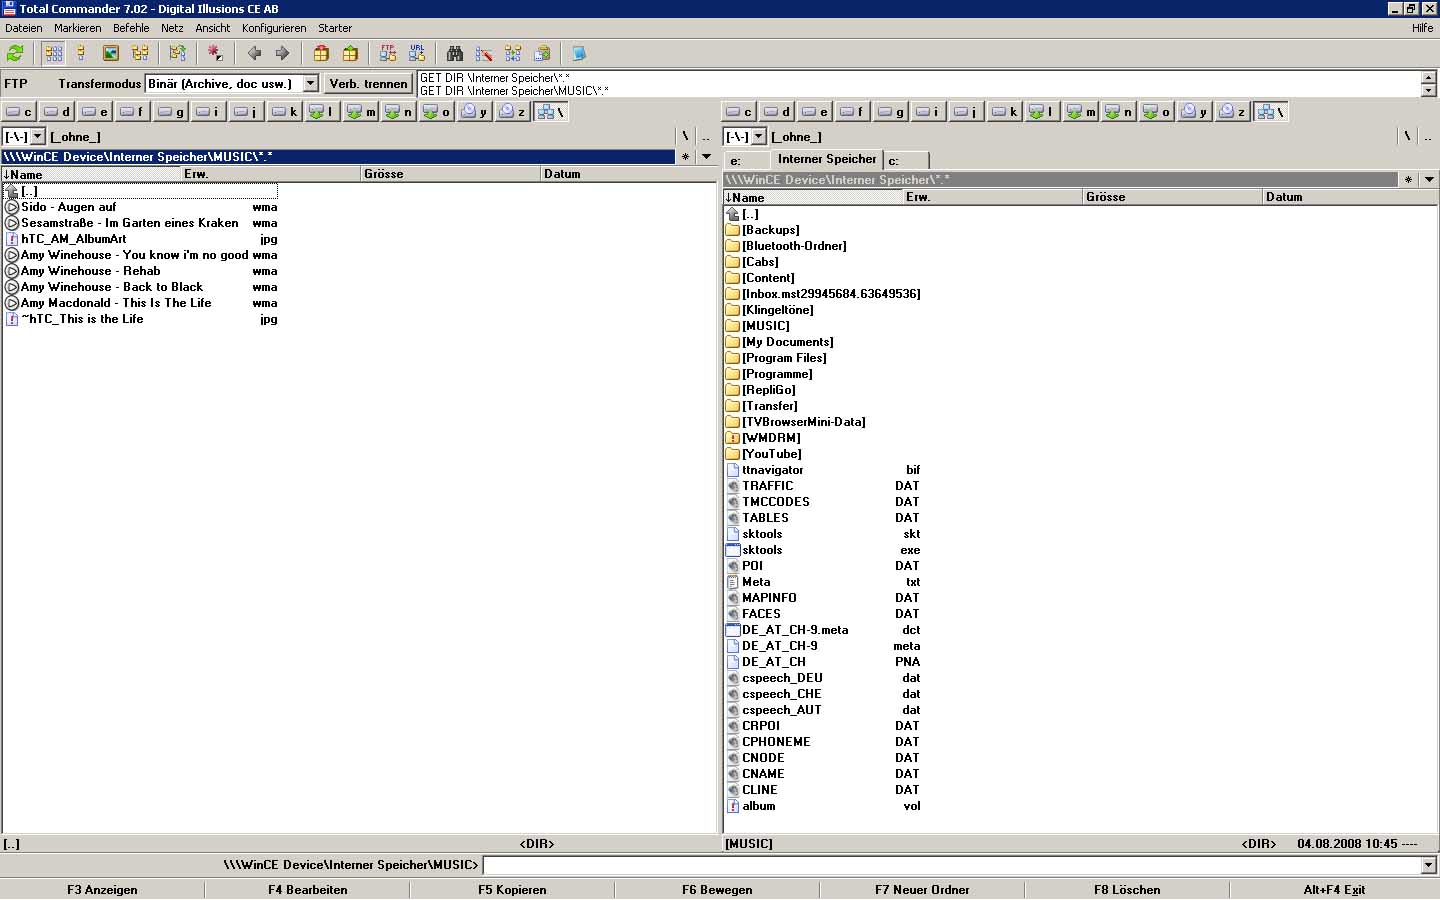Select the ttnavigator bif file
Viewport: 1440px width, 900px height.
pyautogui.click(x=823, y=470)
